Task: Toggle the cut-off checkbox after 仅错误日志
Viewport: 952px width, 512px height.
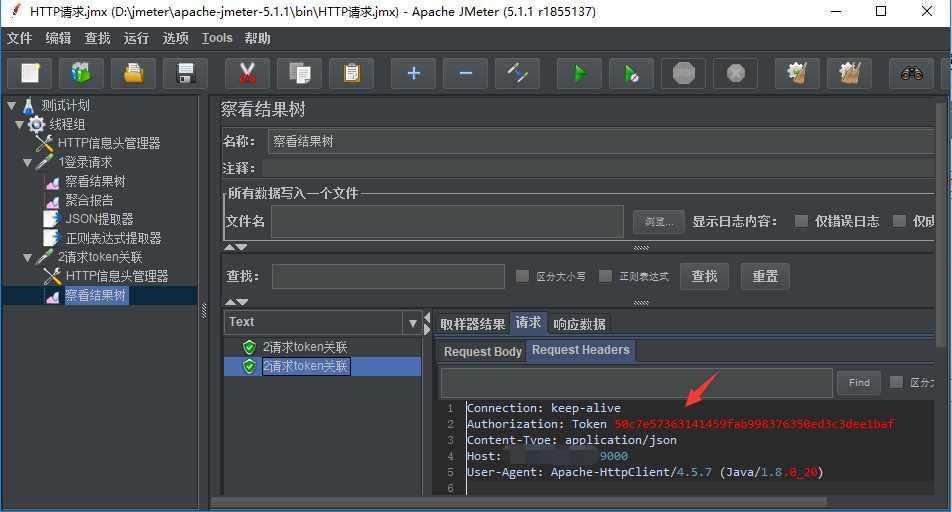Action: 899,221
